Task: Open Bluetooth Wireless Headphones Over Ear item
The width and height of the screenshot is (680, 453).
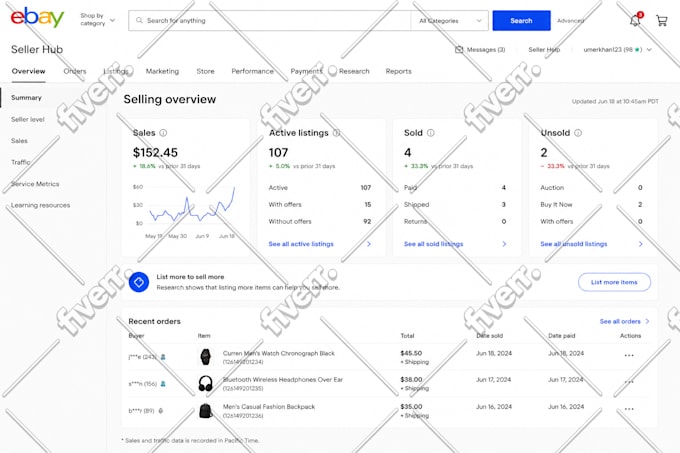Action: click(x=282, y=379)
